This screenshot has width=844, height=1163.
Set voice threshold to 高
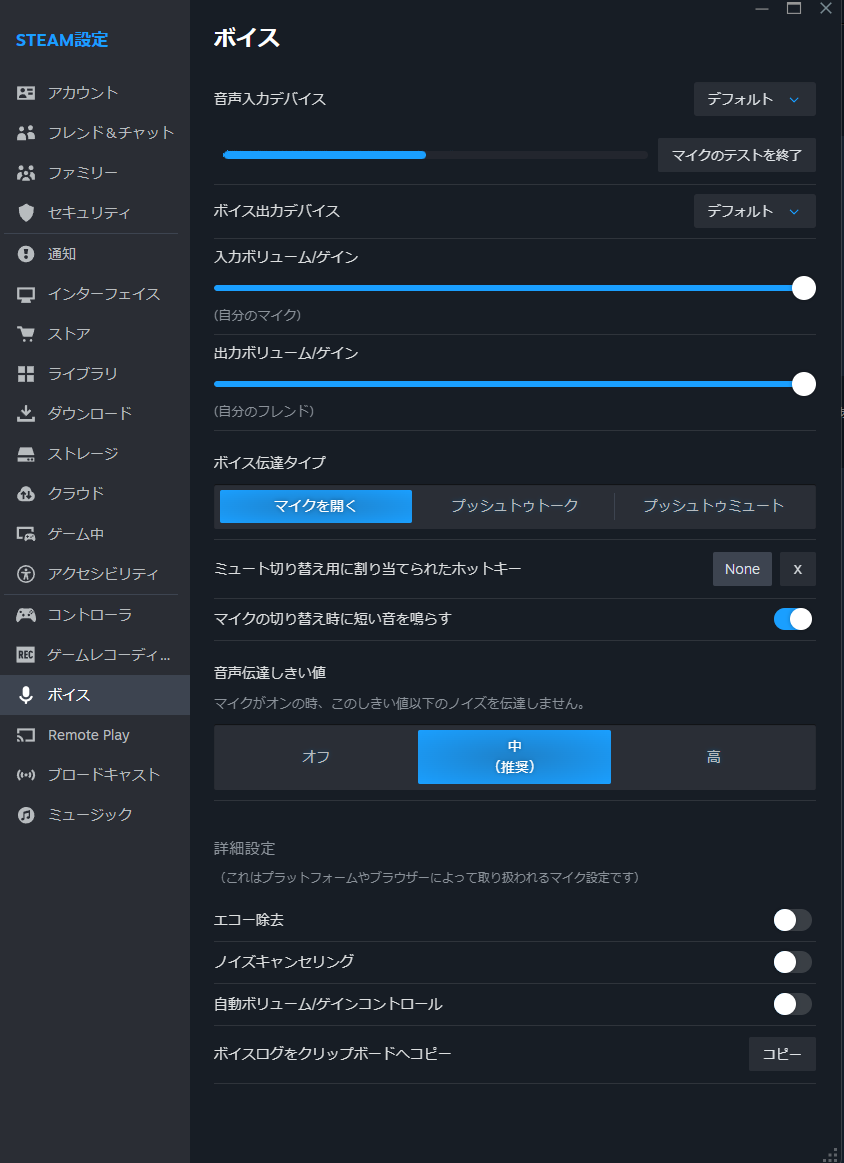pyautogui.click(x=714, y=757)
